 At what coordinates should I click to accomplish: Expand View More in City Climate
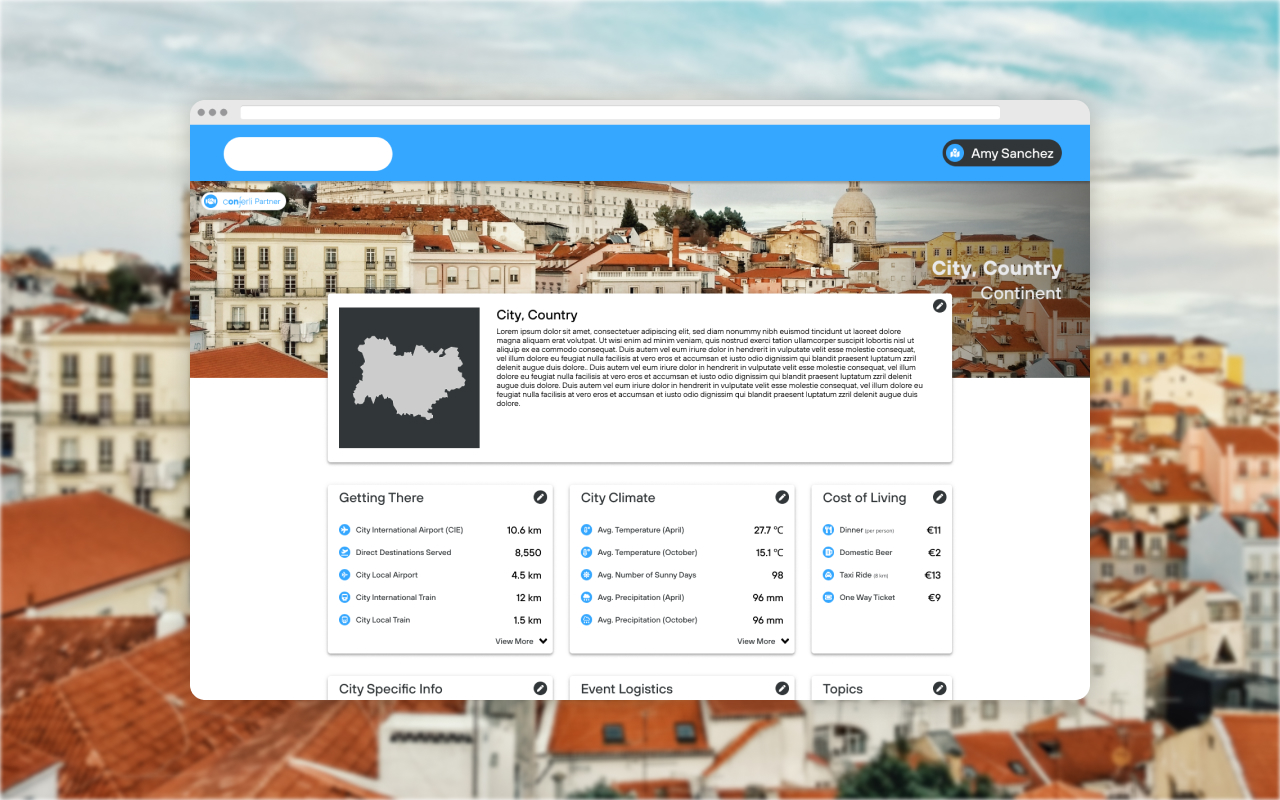764,641
